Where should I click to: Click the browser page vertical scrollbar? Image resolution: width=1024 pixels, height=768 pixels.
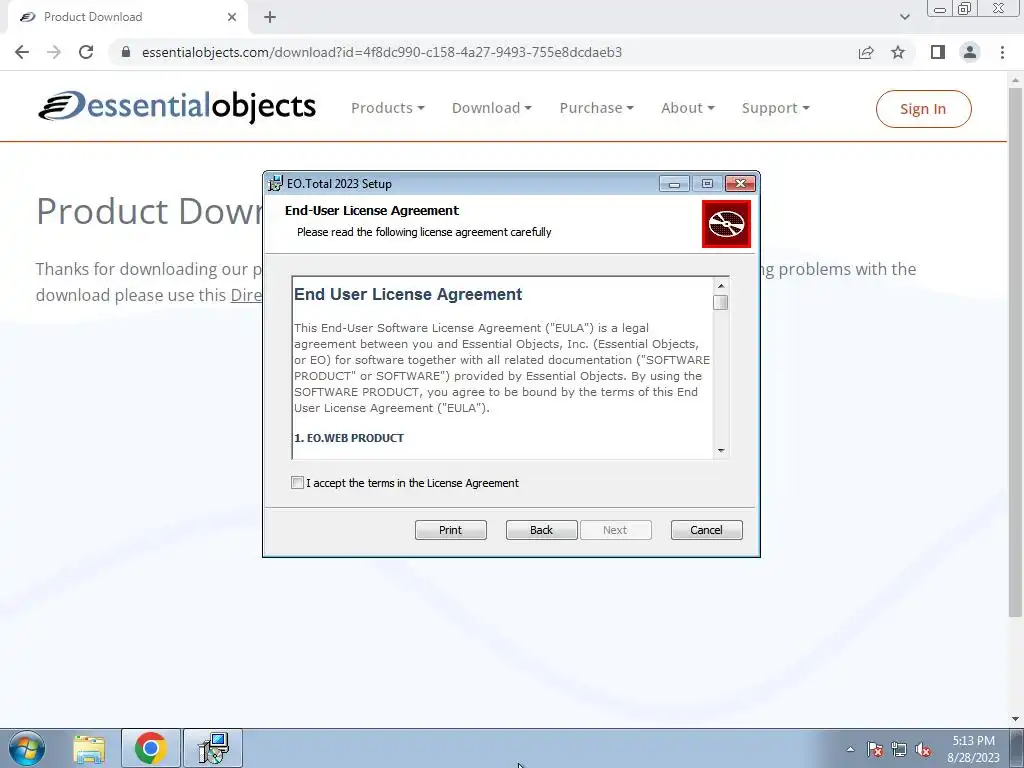(1015, 353)
